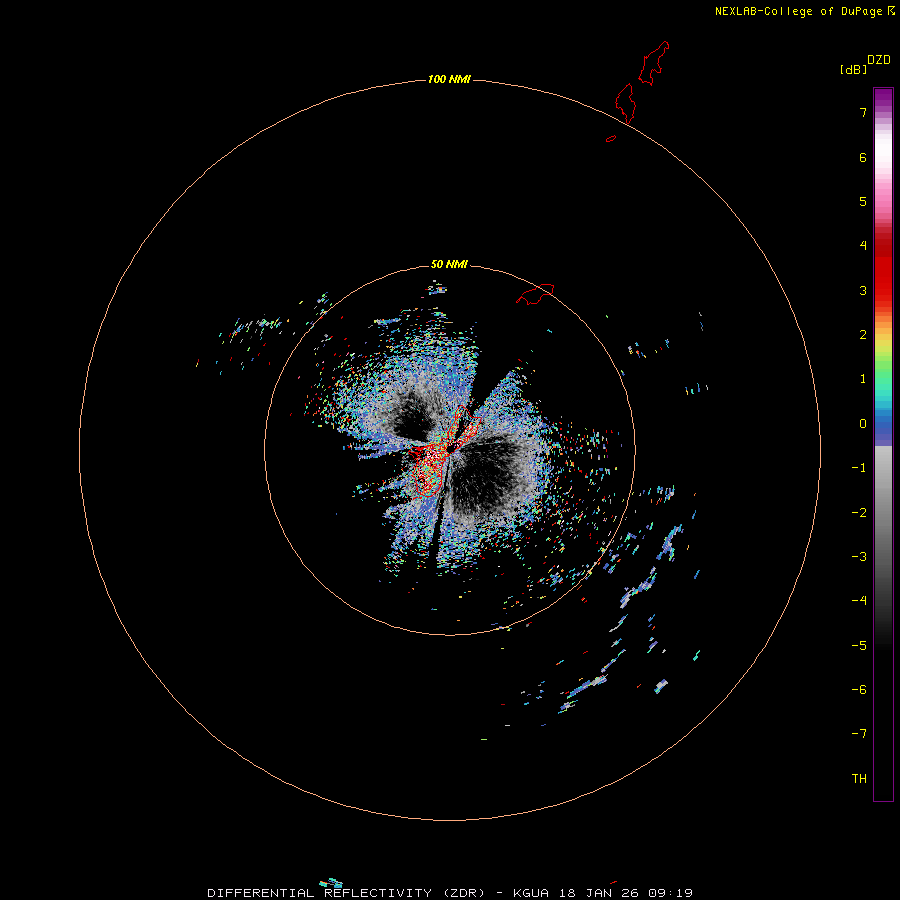Click the [dB] units label

point(854,69)
